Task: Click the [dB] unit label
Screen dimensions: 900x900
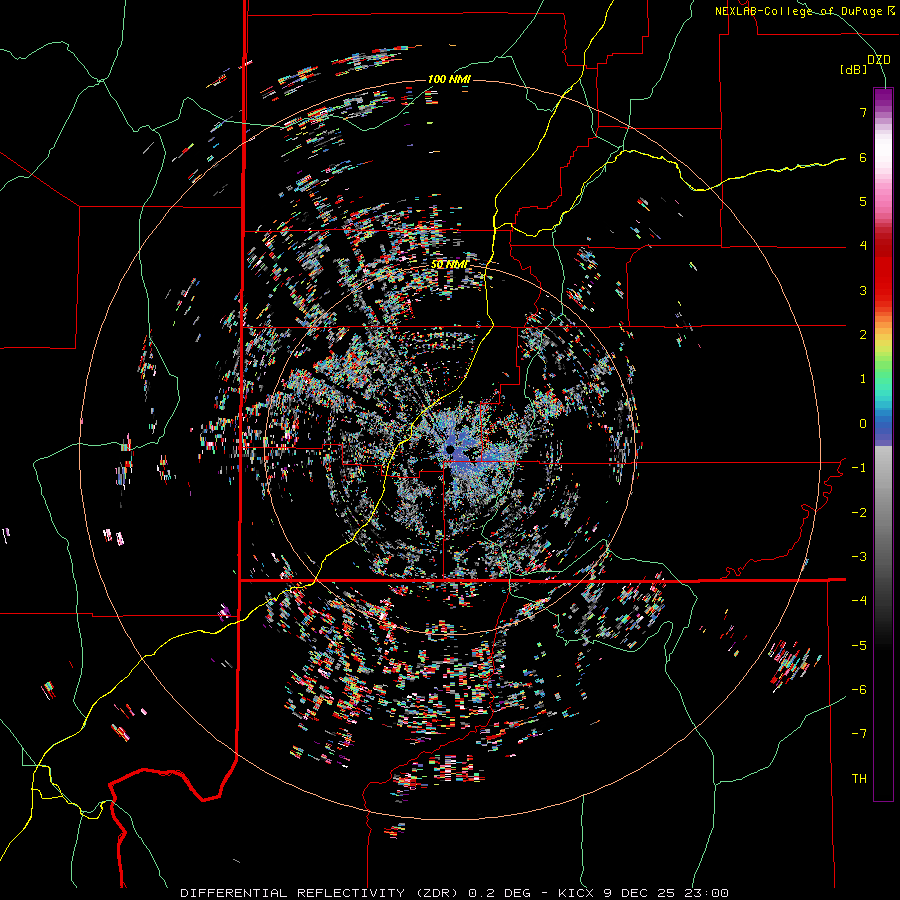Action: pyautogui.click(x=854, y=70)
